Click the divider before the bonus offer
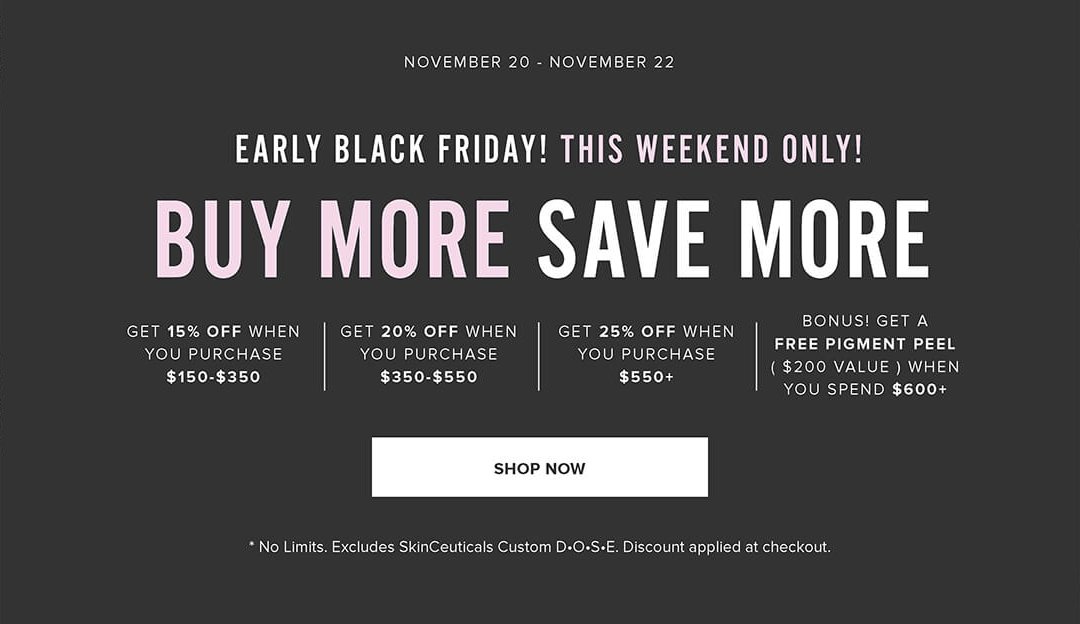1080x624 pixels. pyautogui.click(x=756, y=356)
